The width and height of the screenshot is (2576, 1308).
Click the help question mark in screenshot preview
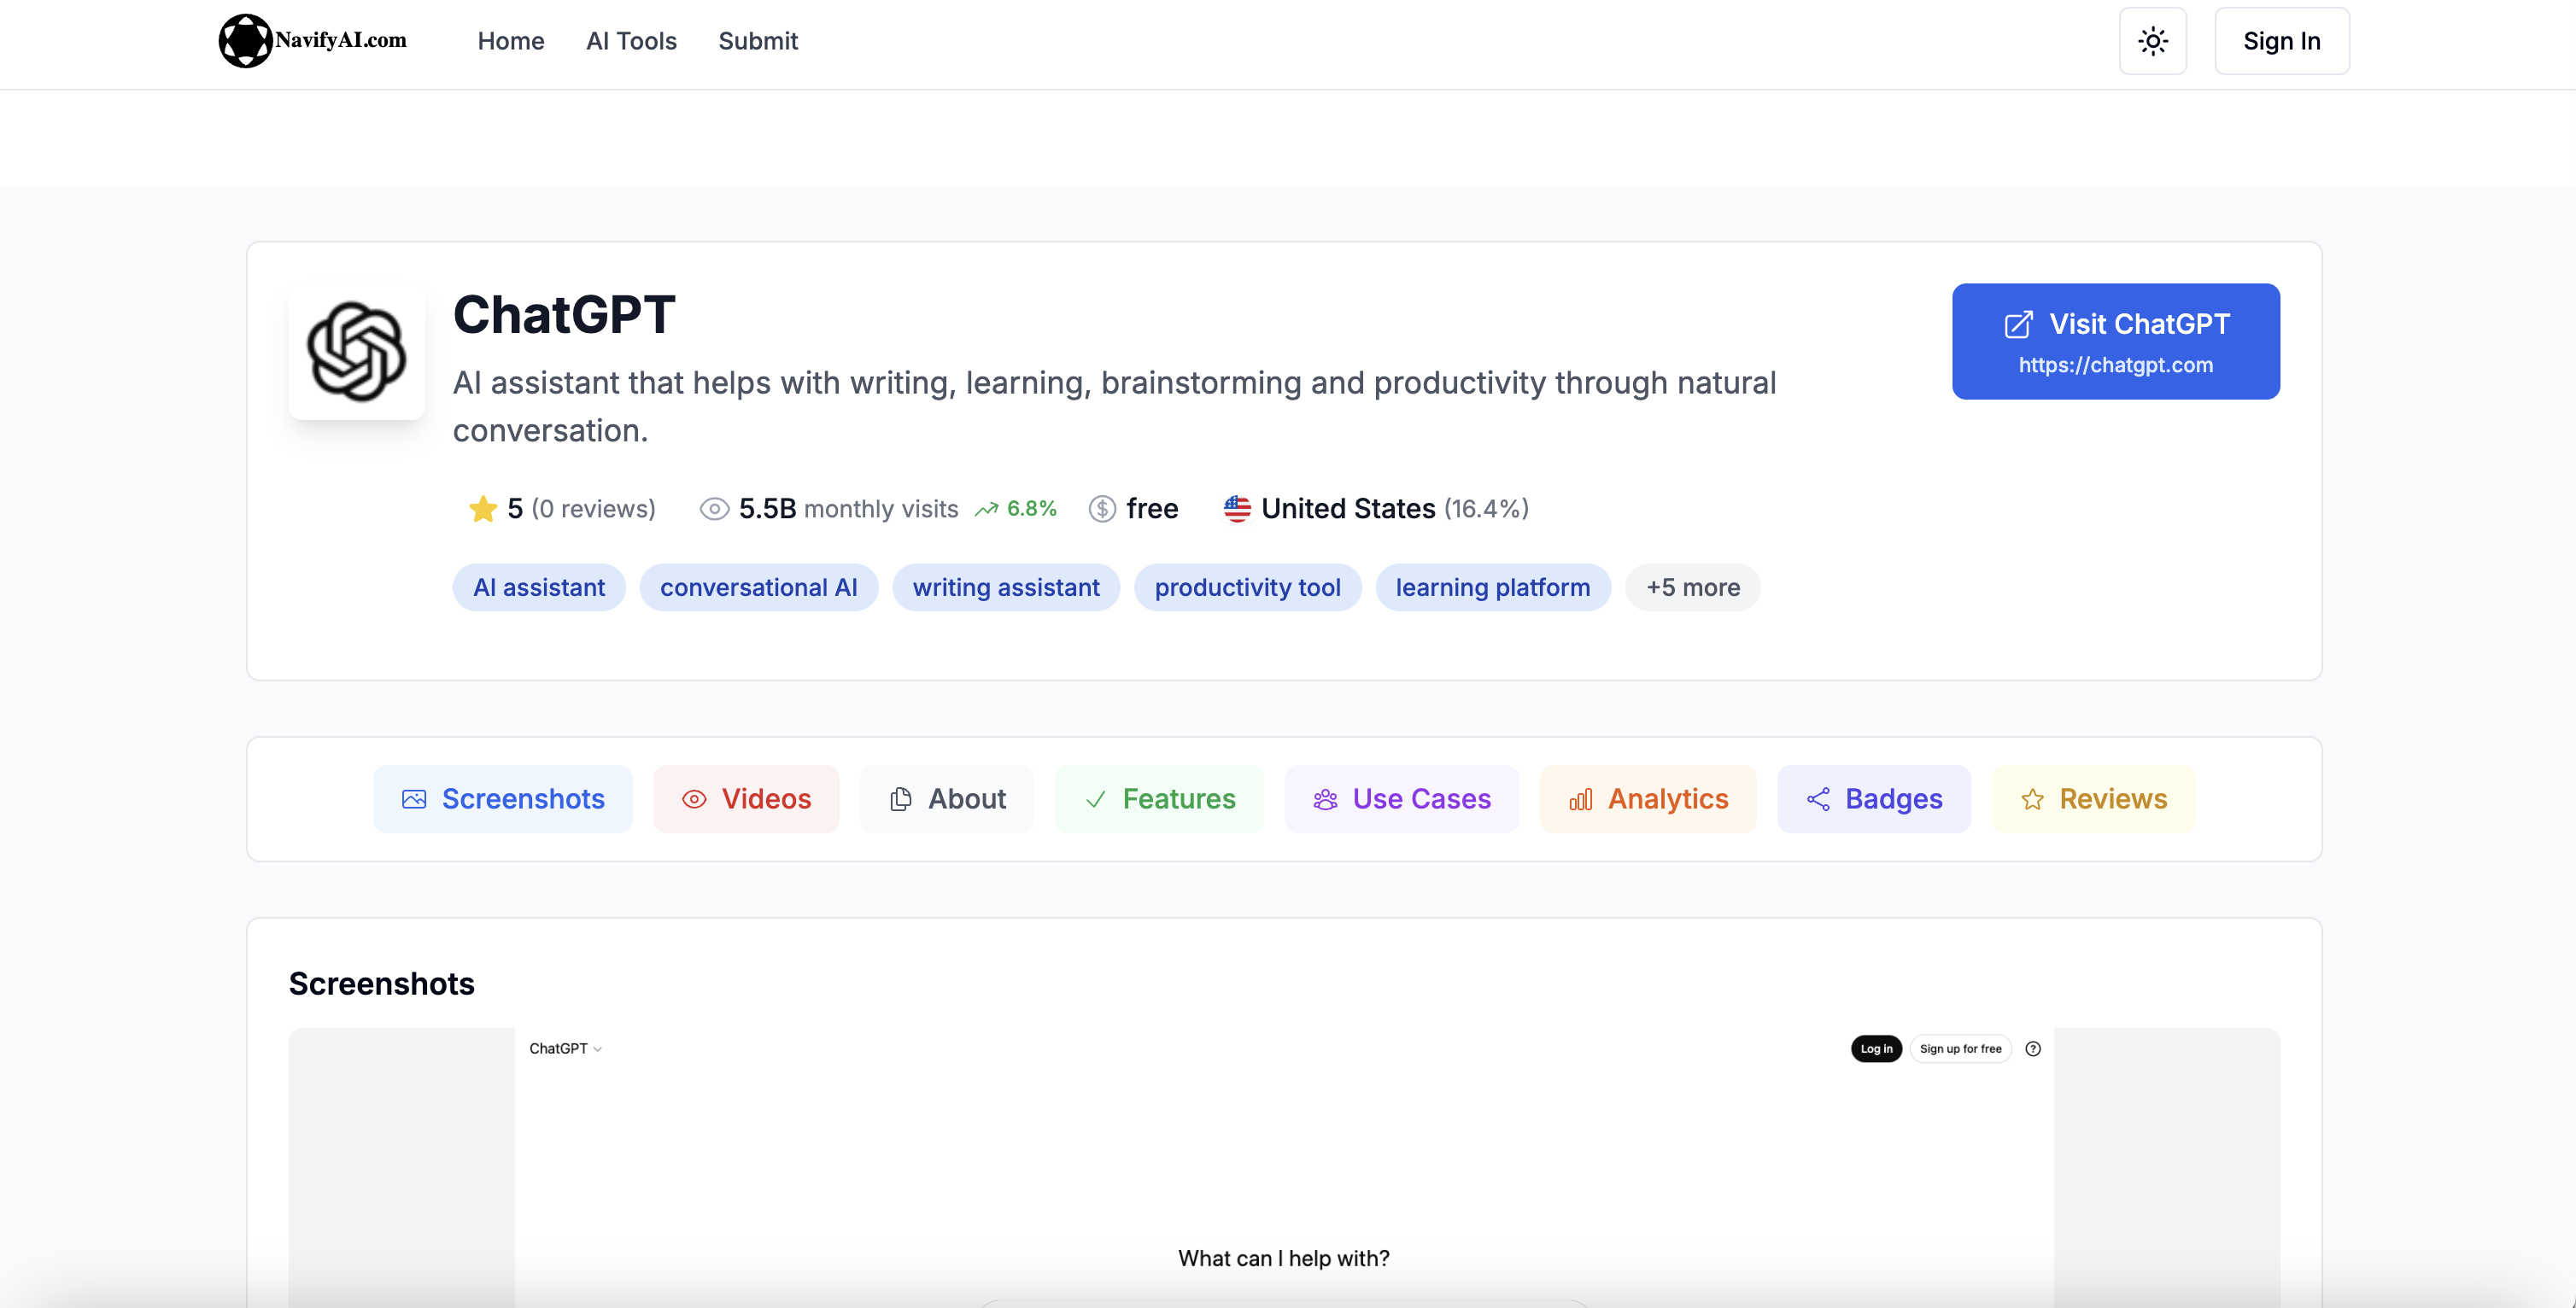coord(2033,1048)
